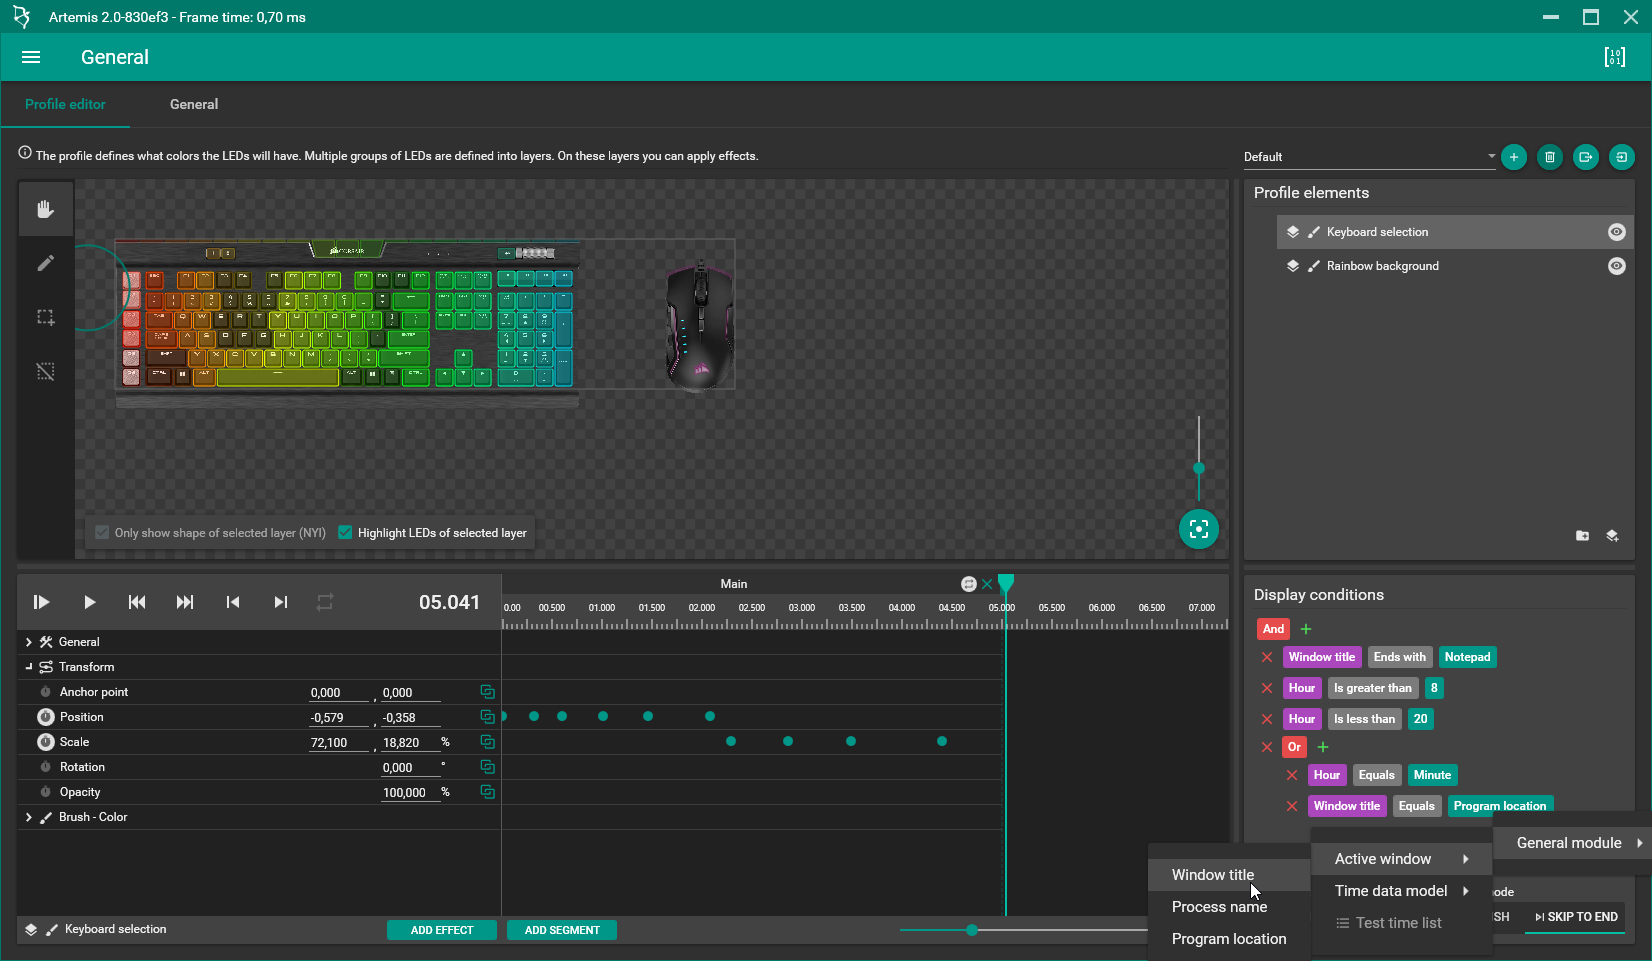The width and height of the screenshot is (1652, 961).
Task: Change the And group operator
Action: [1273, 629]
